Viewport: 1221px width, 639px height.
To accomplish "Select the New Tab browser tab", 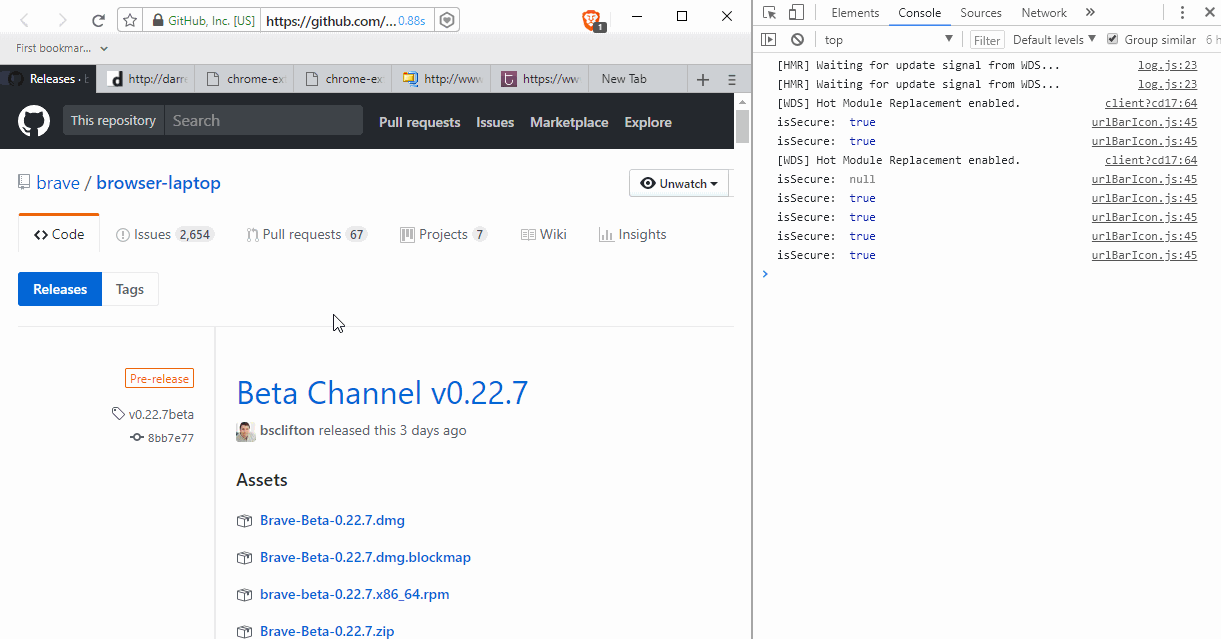I will click(637, 79).
